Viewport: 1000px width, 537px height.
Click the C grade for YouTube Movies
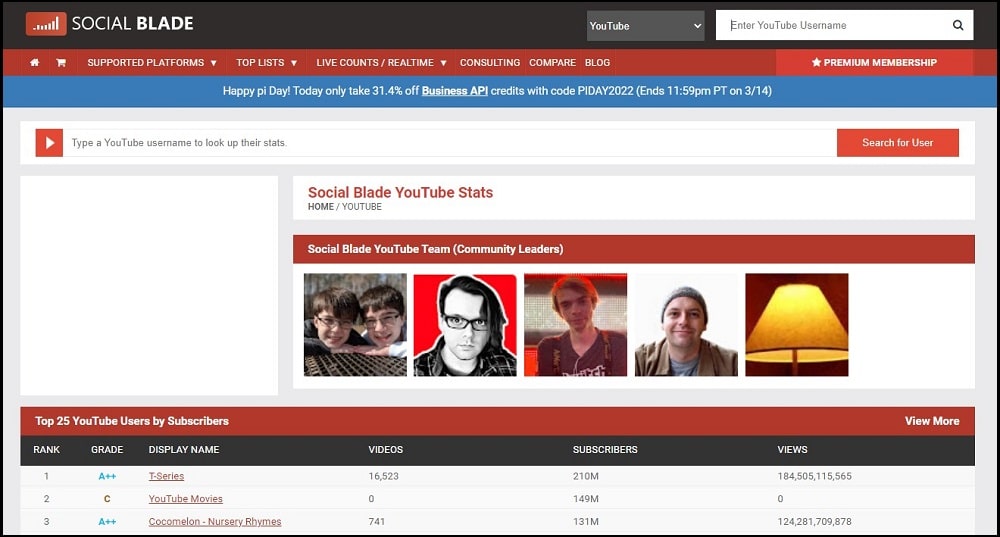pos(107,499)
